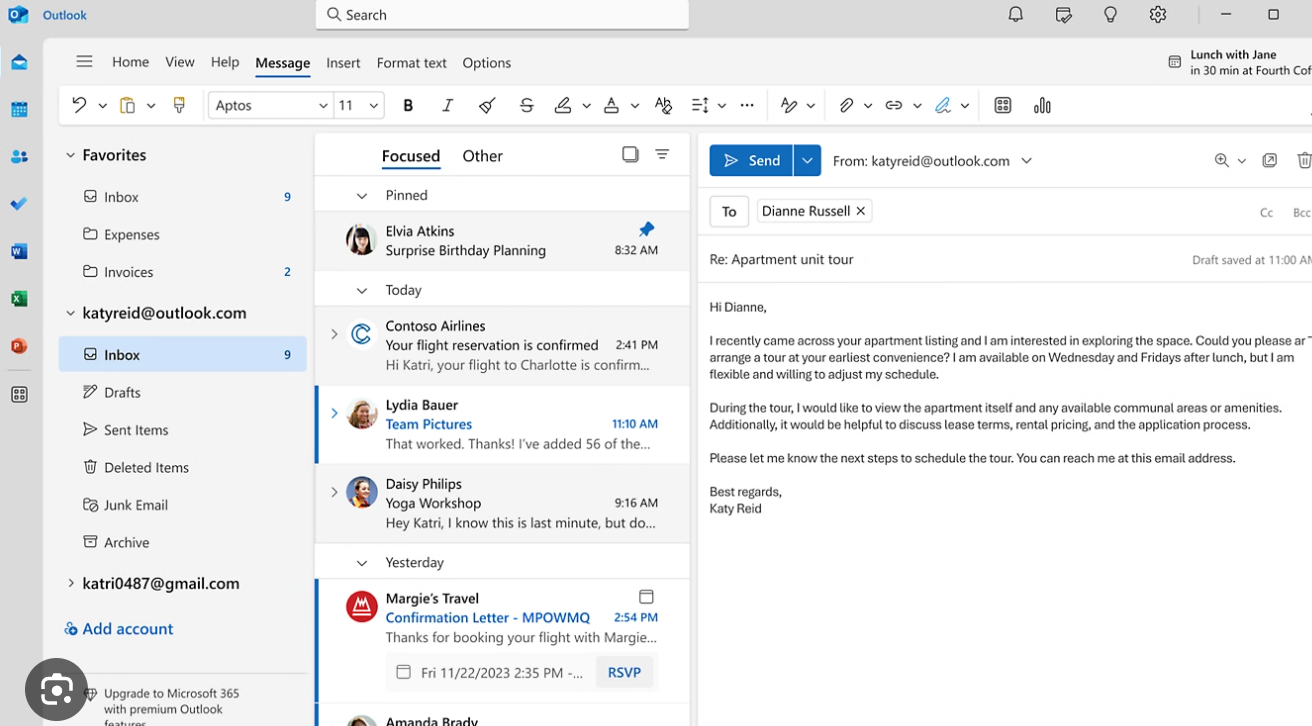The image size is (1312, 726).
Task: Click RSVP on Margie's Travel message
Action: (624, 672)
